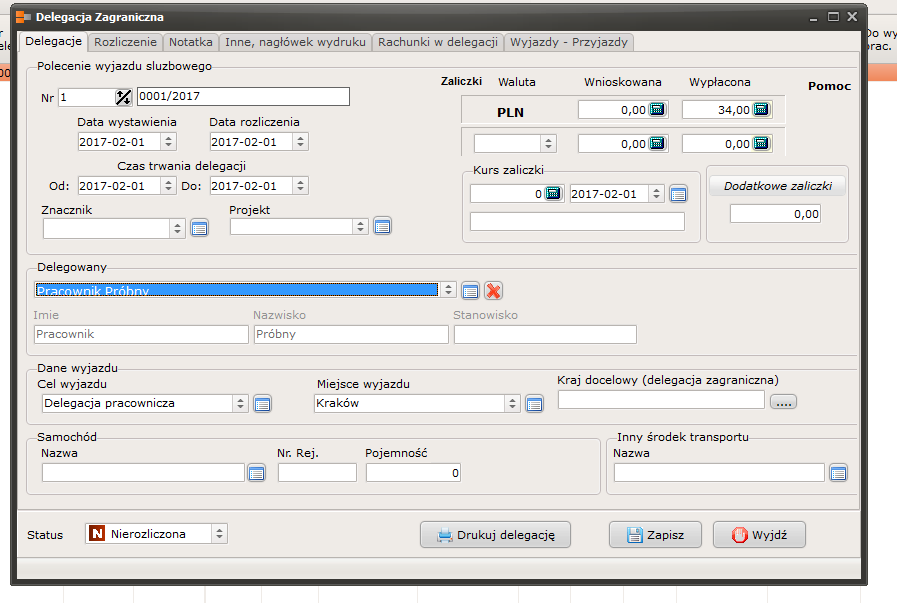Switch to the Delegacje tab

tap(53, 41)
